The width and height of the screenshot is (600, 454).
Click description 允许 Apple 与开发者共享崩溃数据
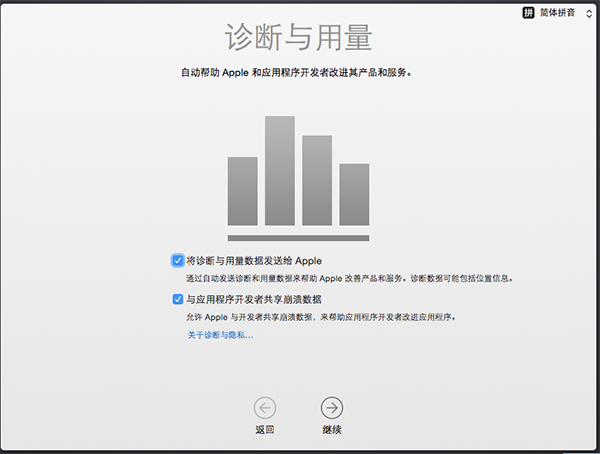249,317
